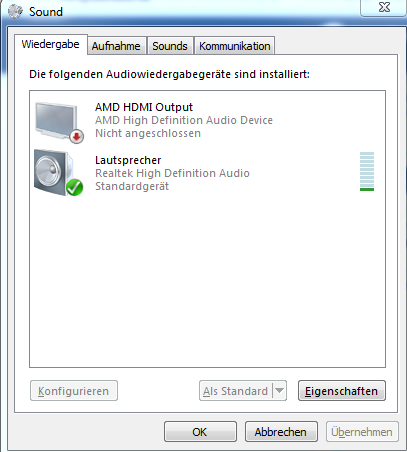
Task: Select the AMD HDMI Output device name
Action: click(144, 107)
